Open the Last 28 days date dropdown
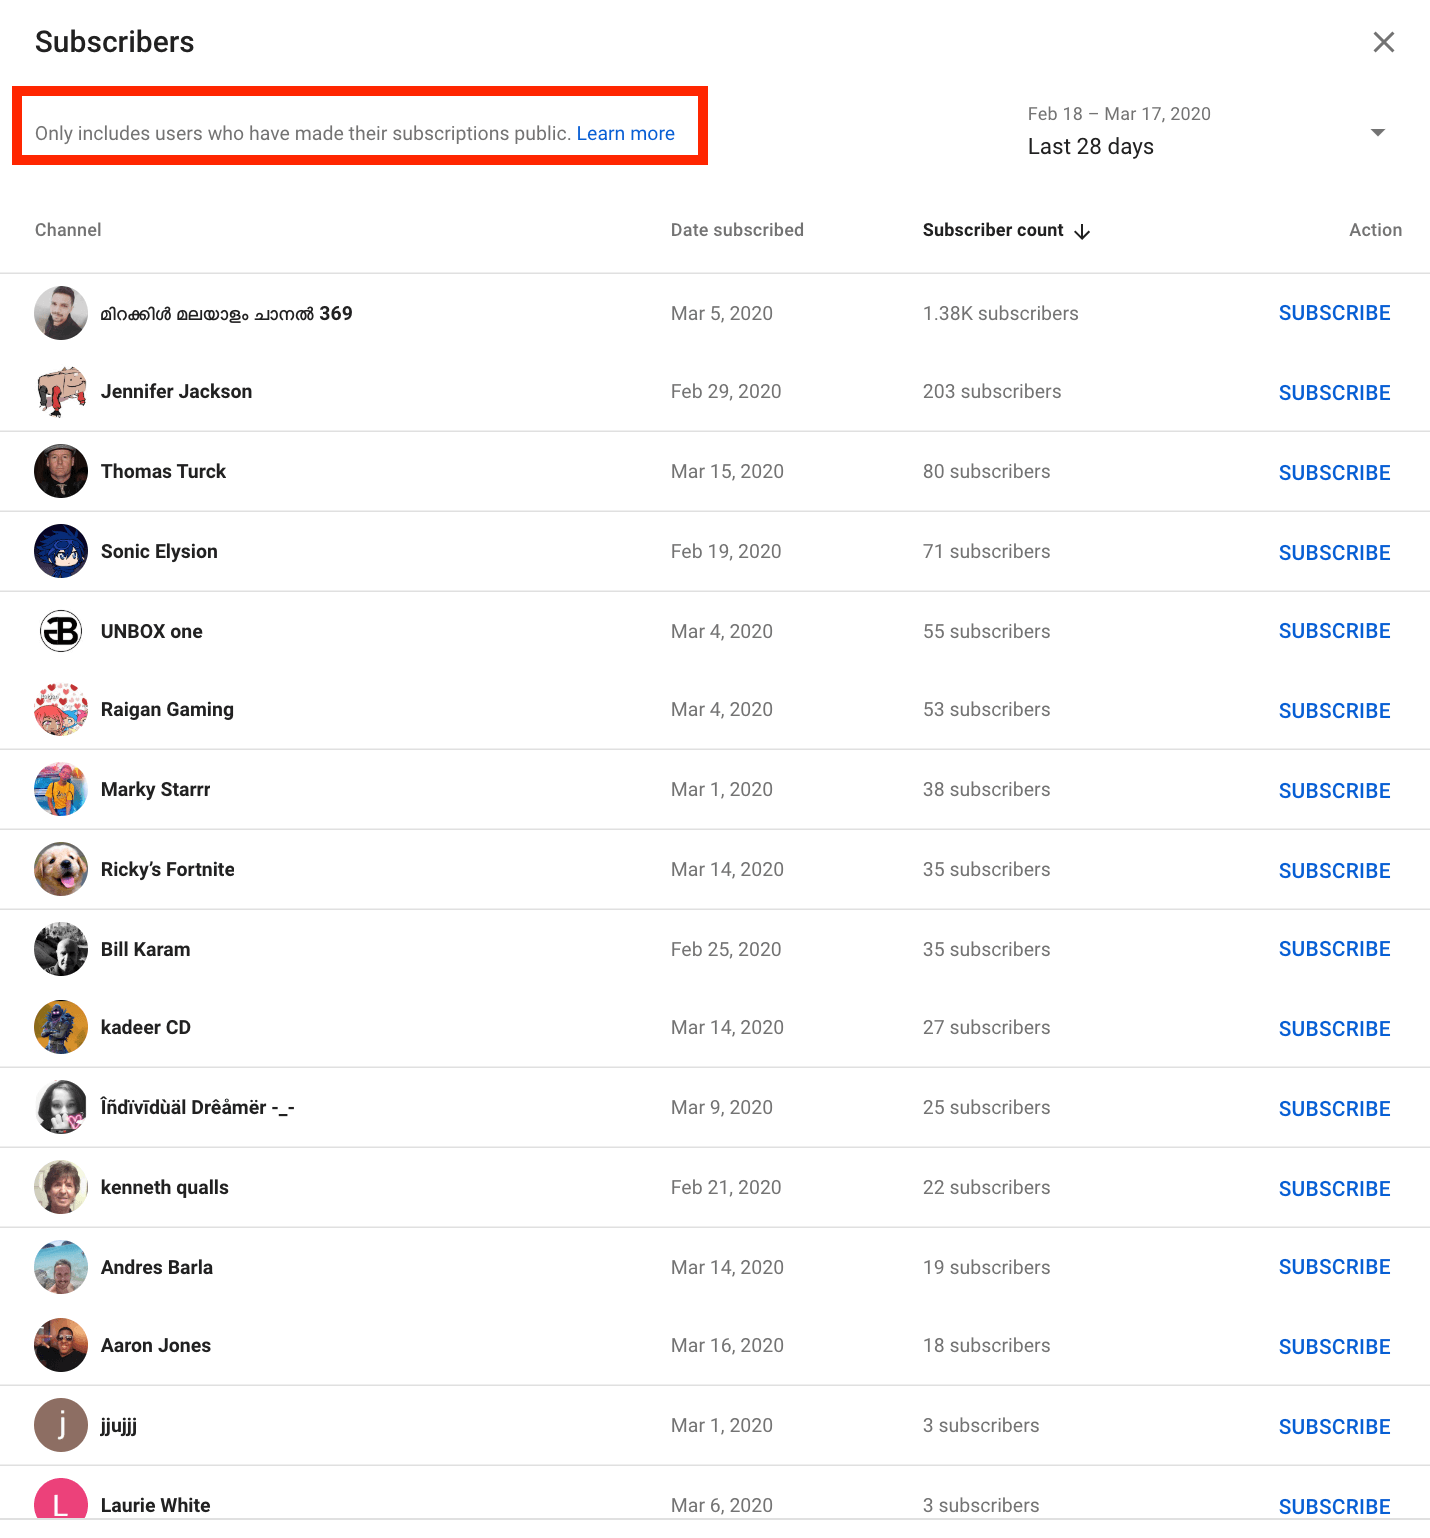This screenshot has height=1538, width=1430. coord(1377,133)
